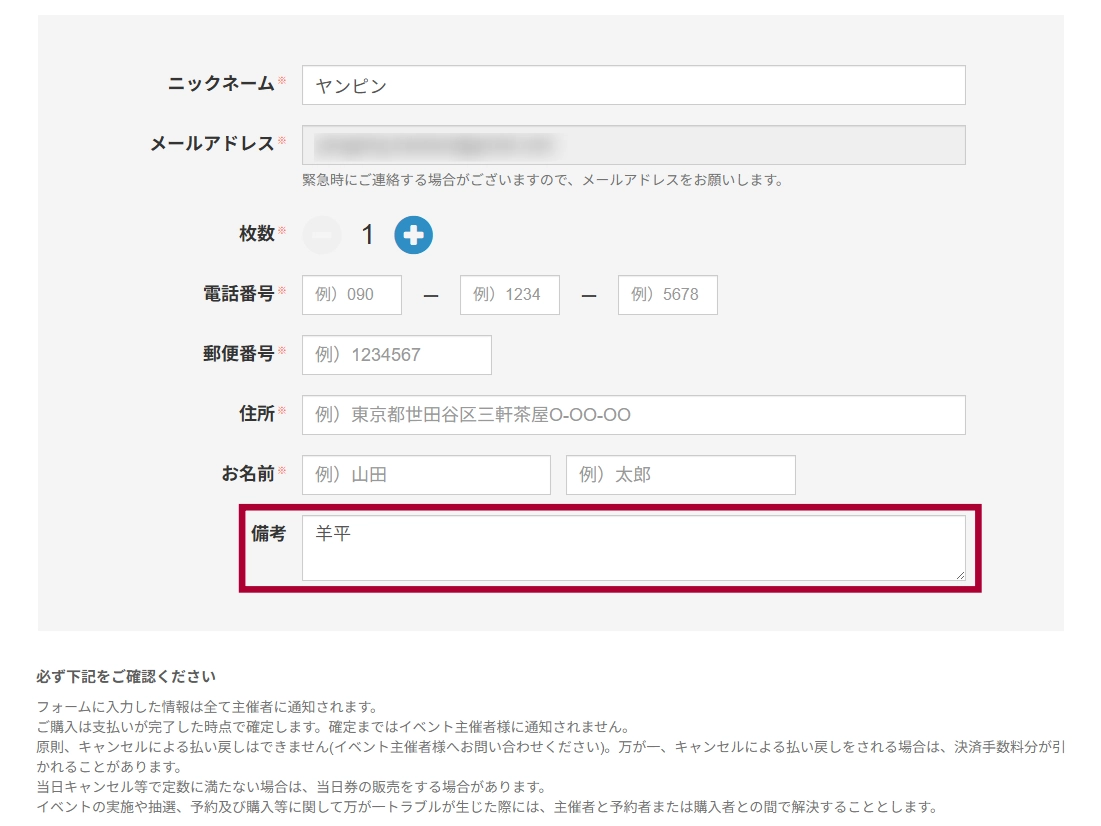
Task: Focus the last phone field showing 5678
Action: click(x=667, y=295)
